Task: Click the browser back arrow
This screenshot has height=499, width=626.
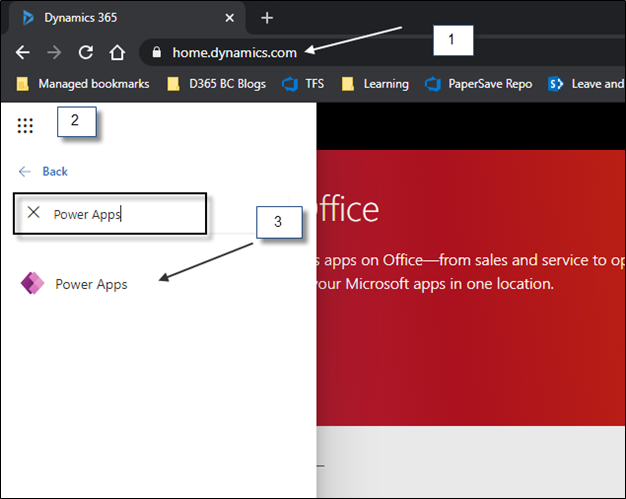Action: tap(23, 52)
